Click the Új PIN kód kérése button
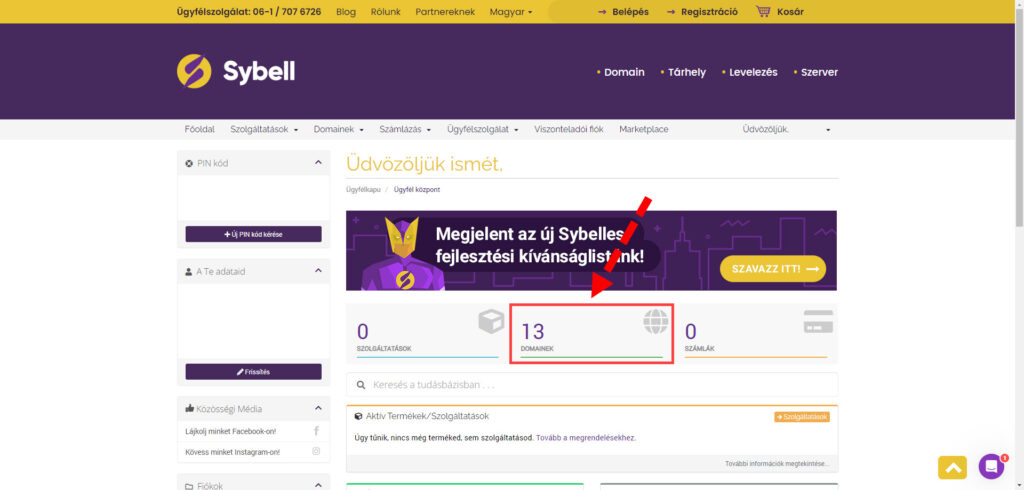The width and height of the screenshot is (1024, 490). click(253, 234)
